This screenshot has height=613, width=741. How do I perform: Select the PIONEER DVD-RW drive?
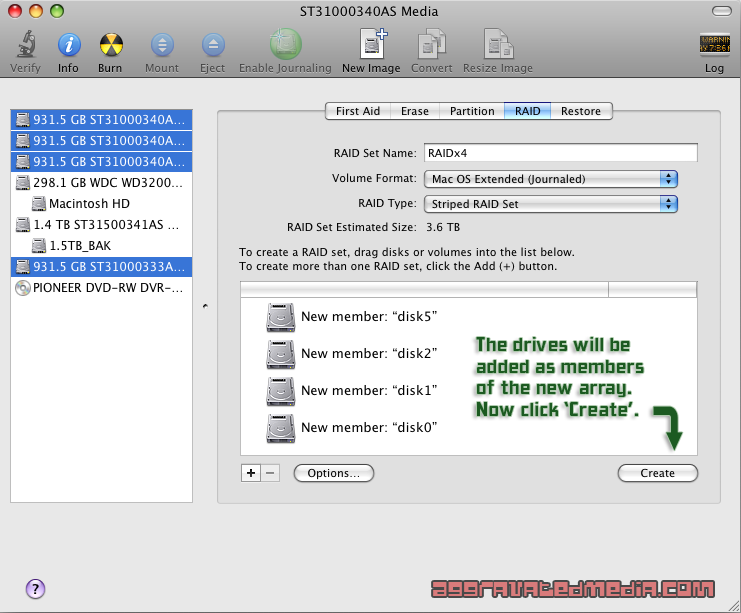(101, 288)
